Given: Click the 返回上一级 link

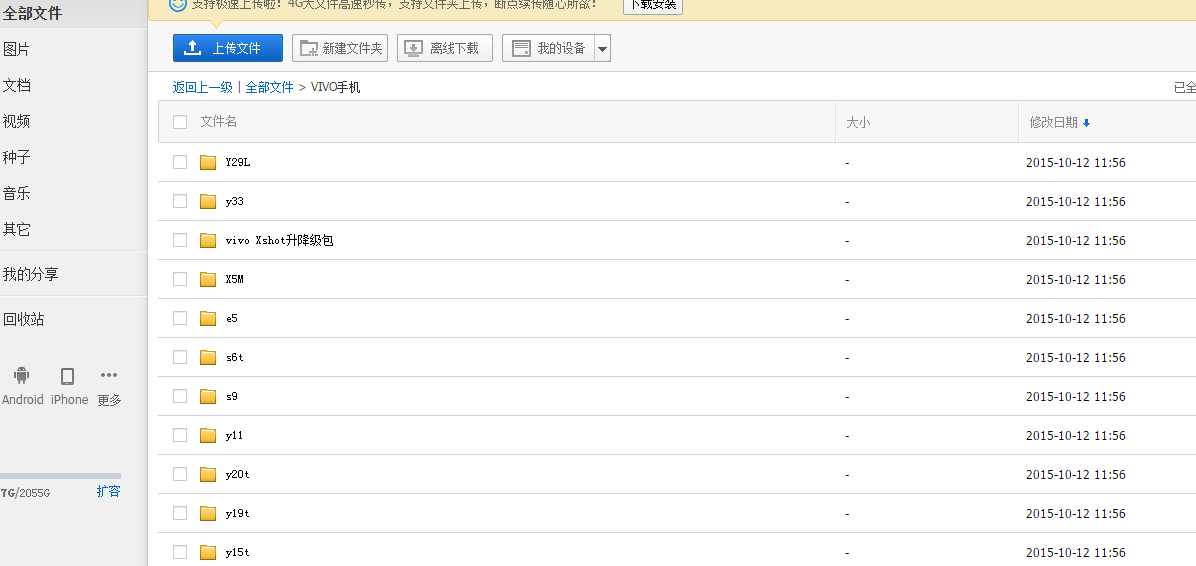Looking at the screenshot, I should click(202, 87).
